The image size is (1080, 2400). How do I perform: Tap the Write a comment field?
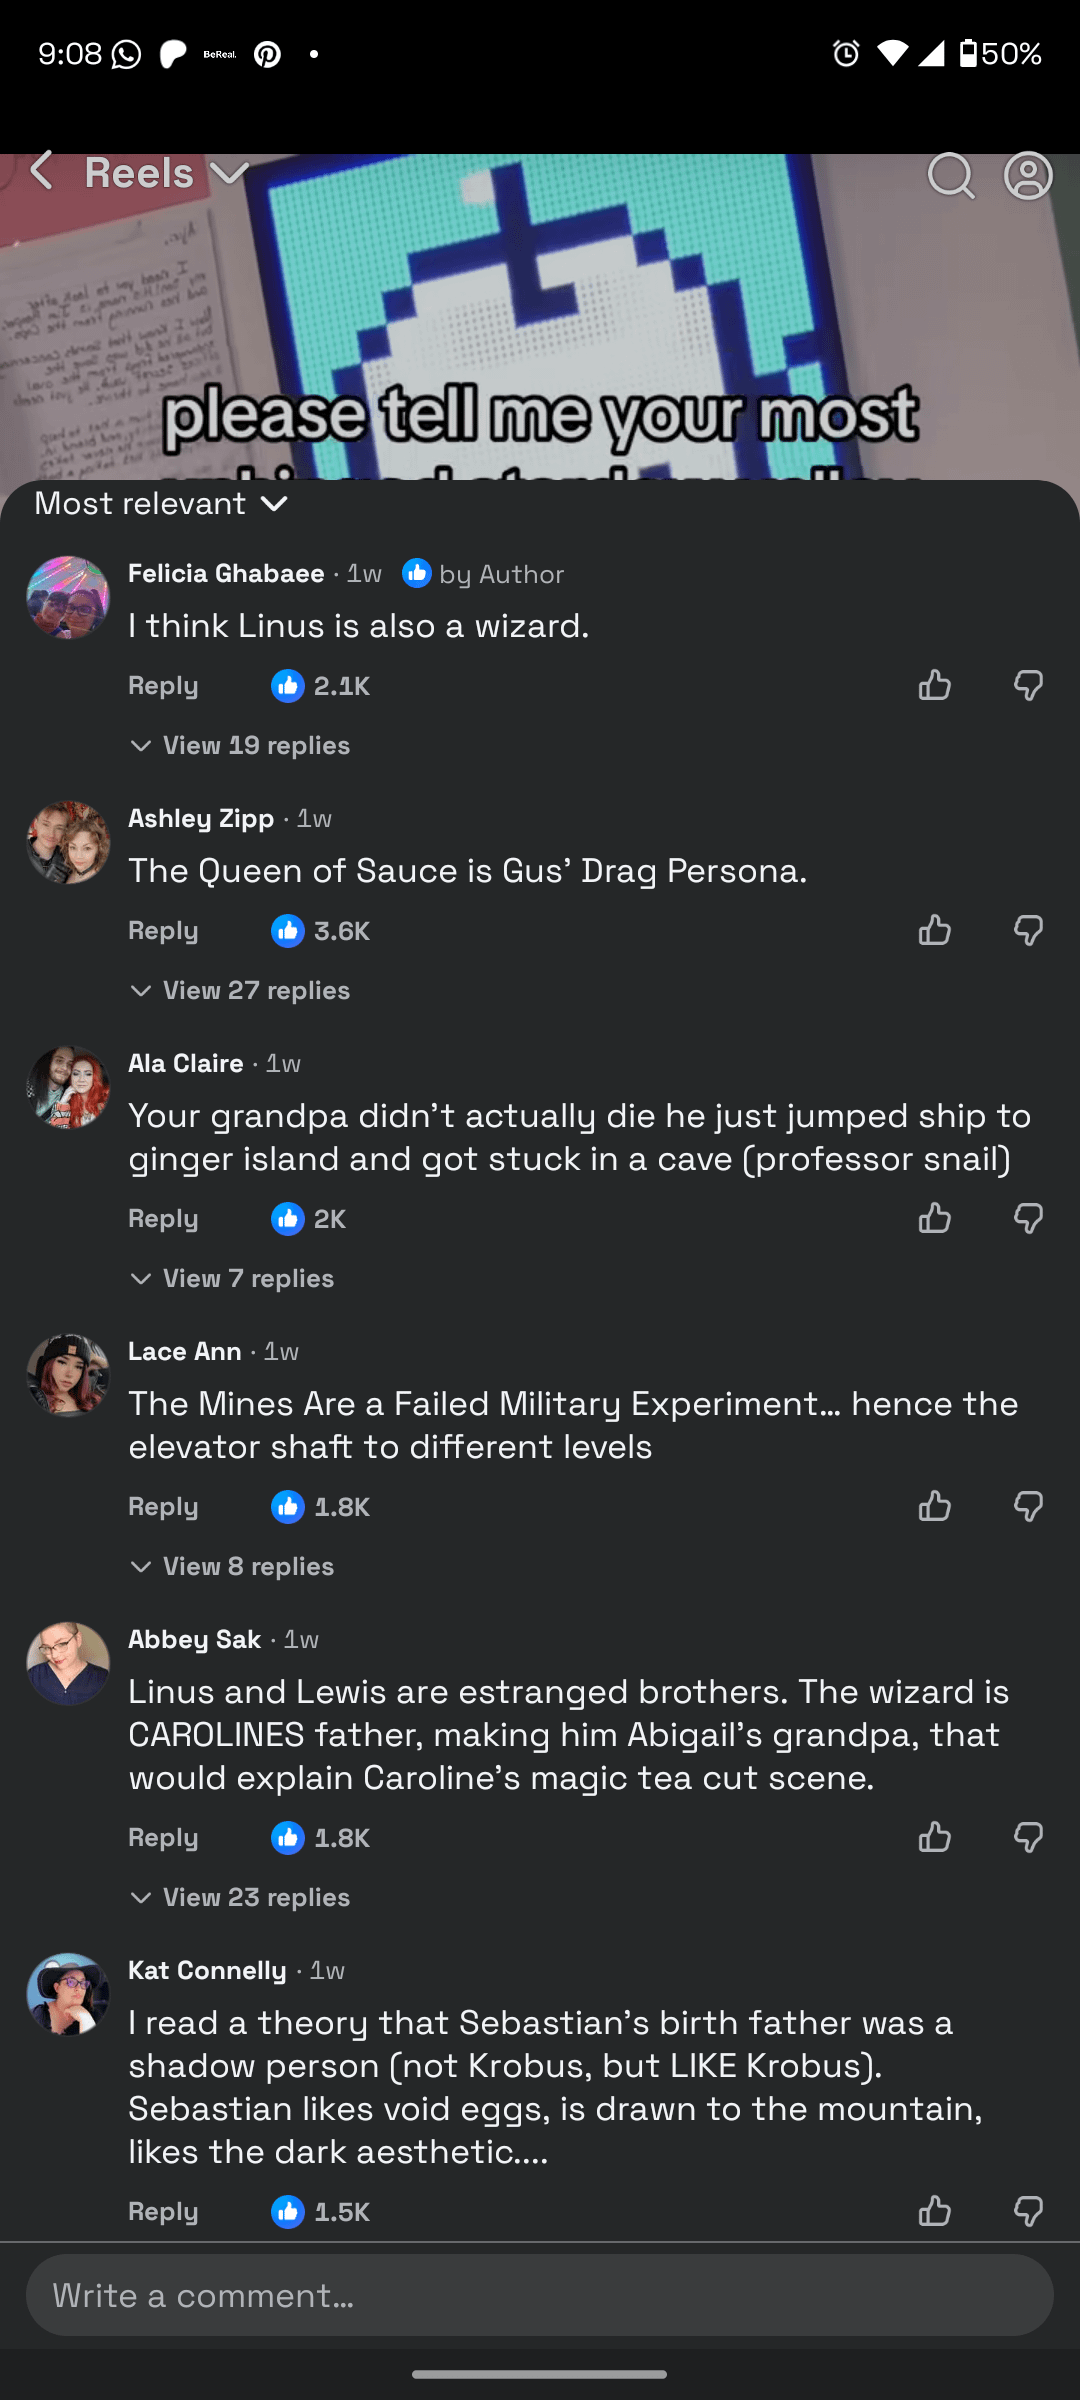pyautogui.click(x=540, y=2295)
